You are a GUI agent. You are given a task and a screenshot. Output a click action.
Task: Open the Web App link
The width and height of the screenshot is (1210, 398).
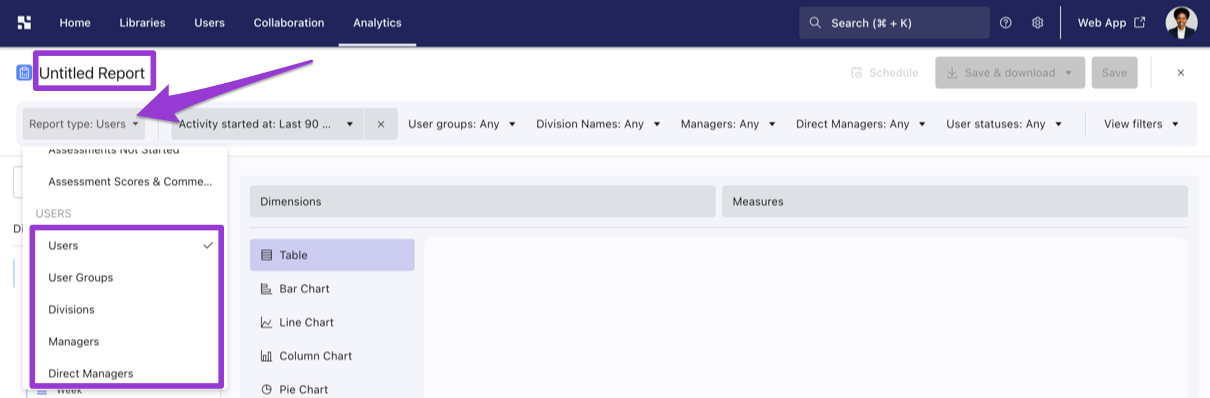tap(1111, 23)
